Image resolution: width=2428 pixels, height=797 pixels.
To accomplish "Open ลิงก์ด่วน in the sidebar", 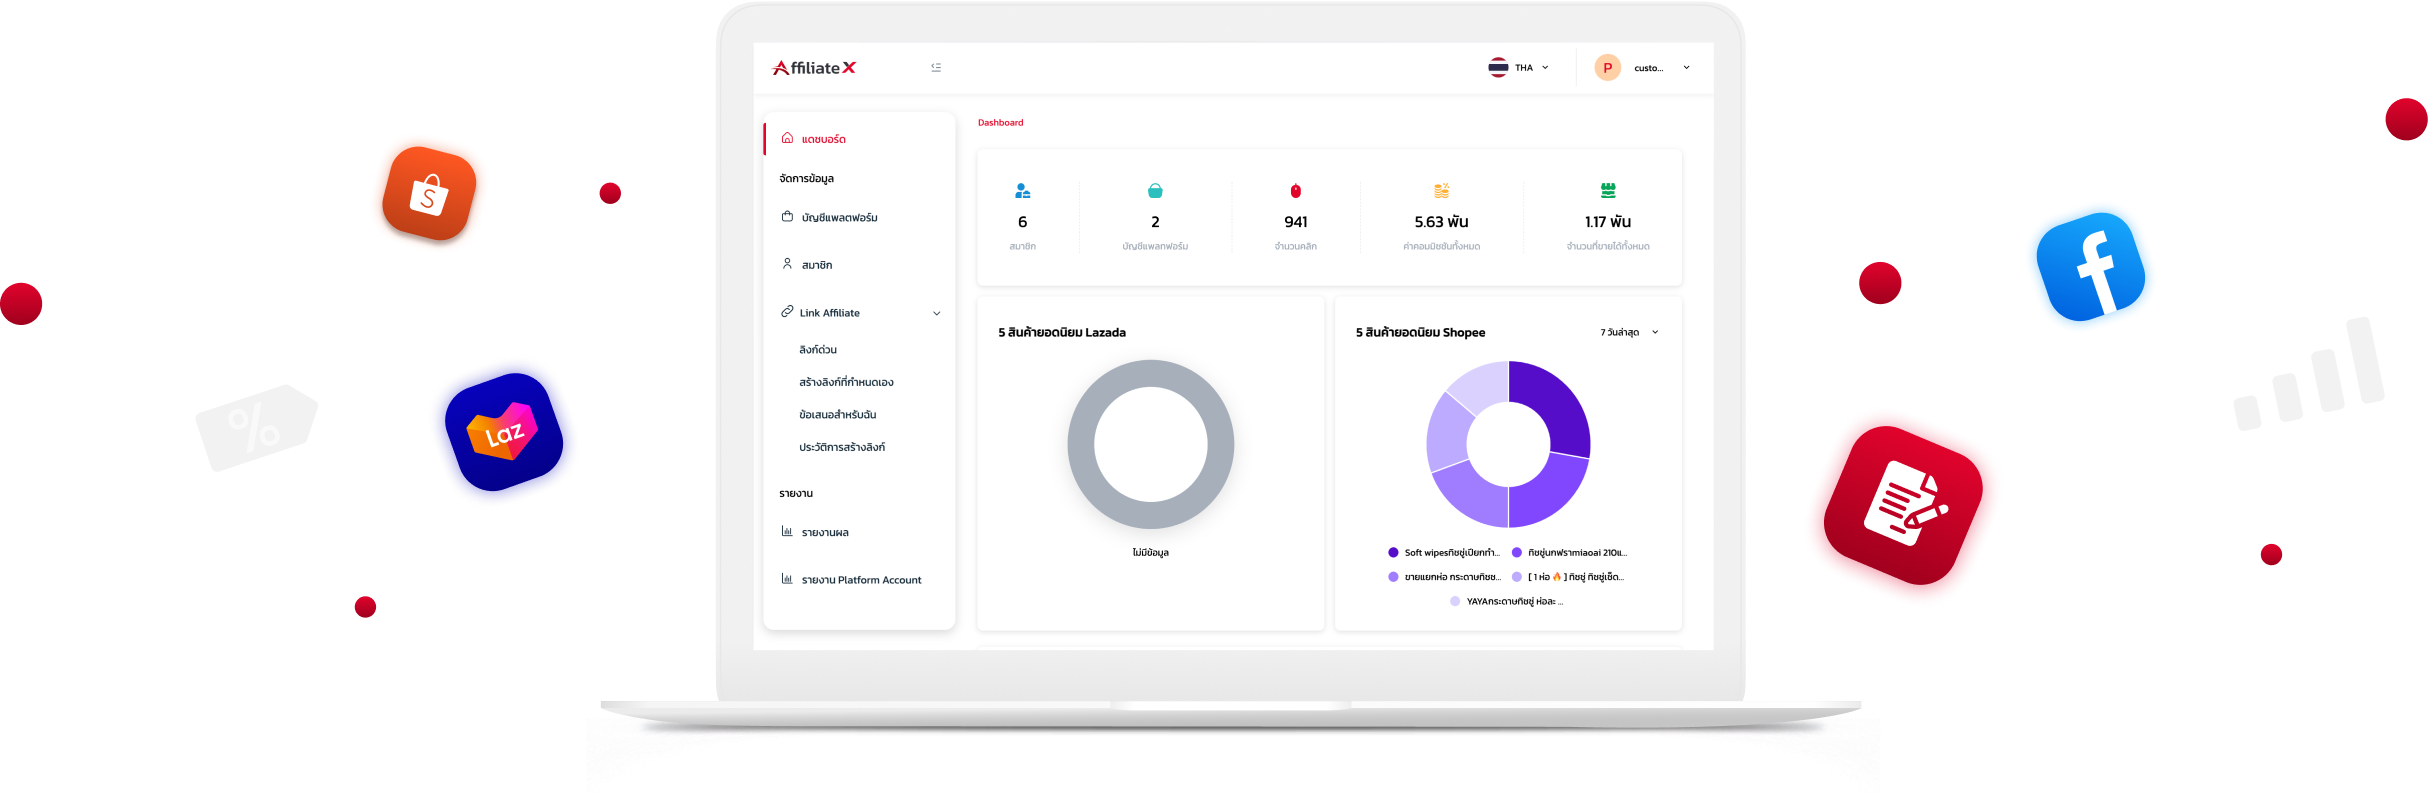I will tap(817, 350).
